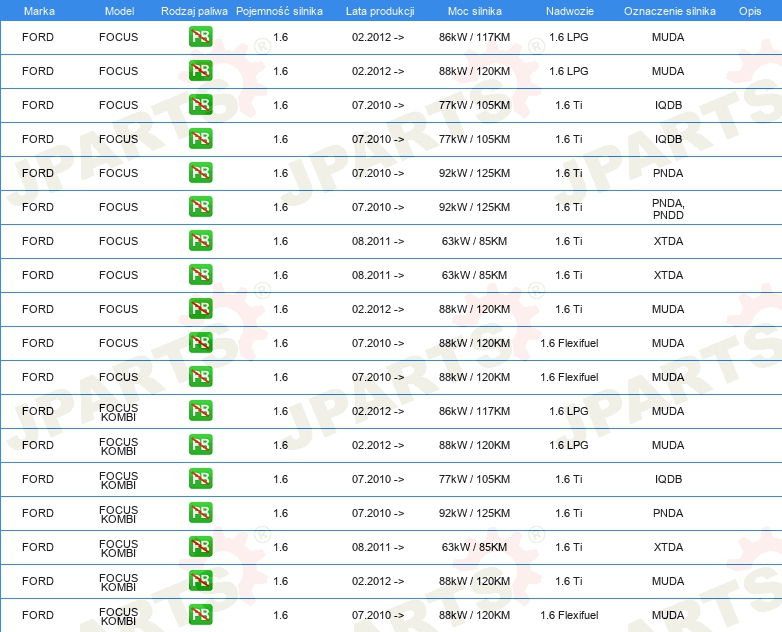Click the Model column header
The image size is (782, 632).
119,11
